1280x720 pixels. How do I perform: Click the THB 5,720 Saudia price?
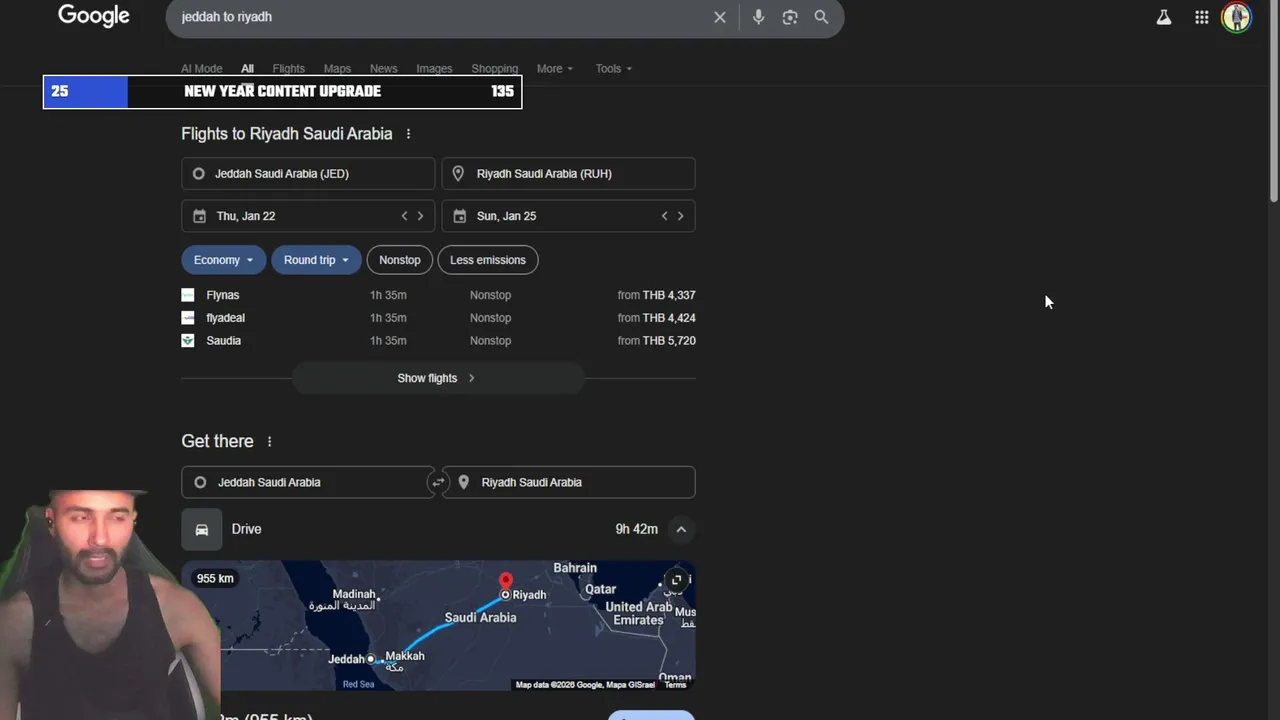tap(669, 341)
